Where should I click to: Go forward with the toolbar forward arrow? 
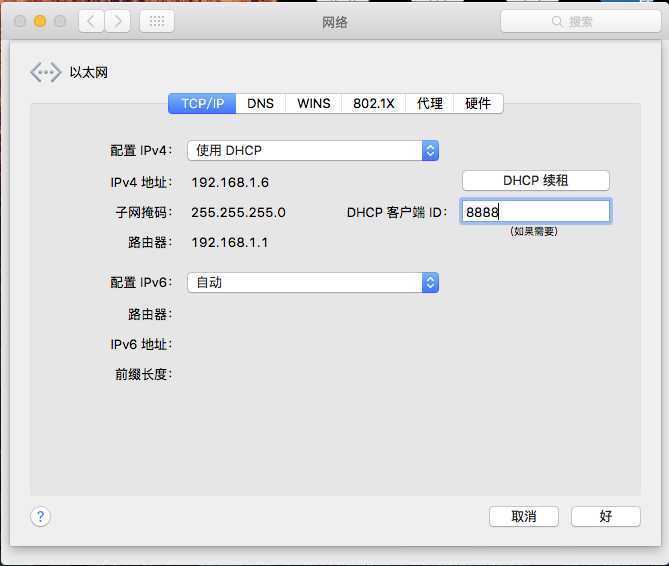(117, 21)
